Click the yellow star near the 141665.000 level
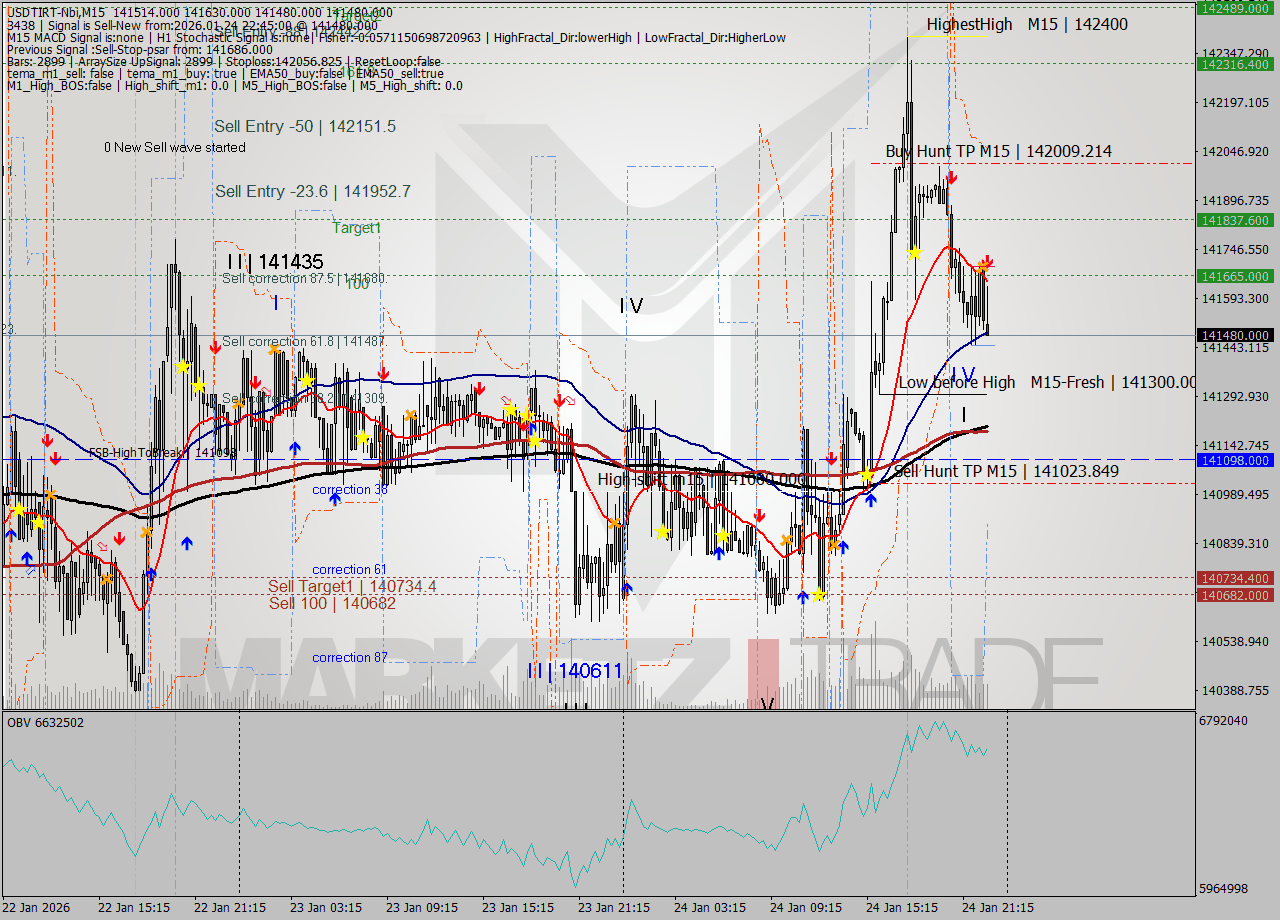Image resolution: width=1280 pixels, height=920 pixels. click(915, 252)
